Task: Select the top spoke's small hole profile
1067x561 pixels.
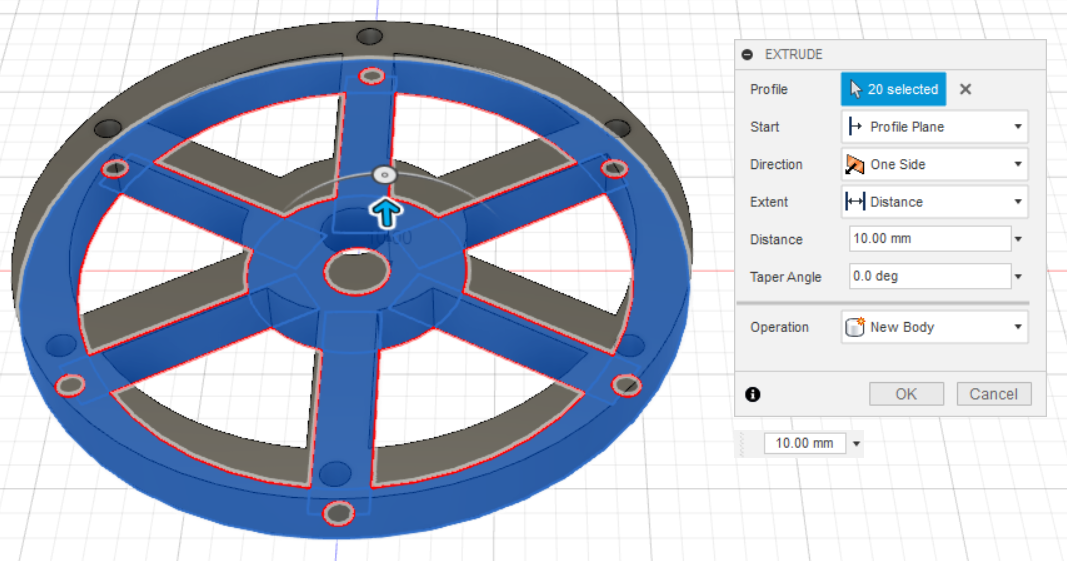Action: 372,76
